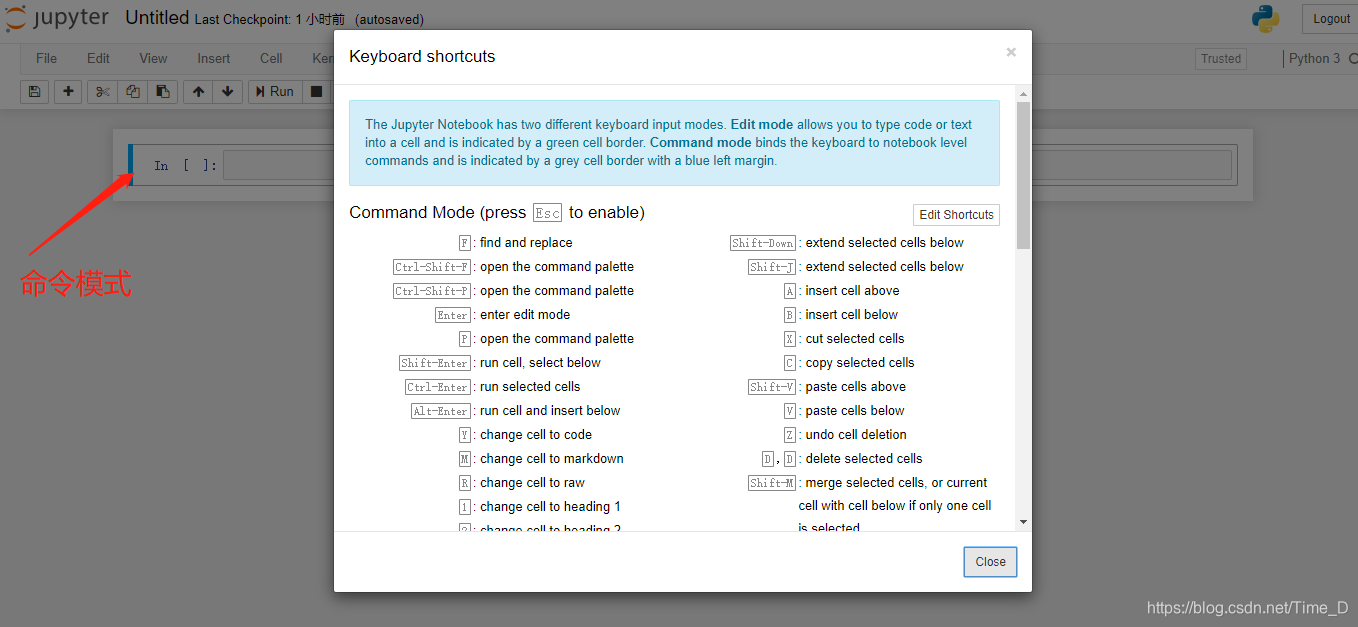Click the Close button in dialog
Screen dimensions: 1358x627
(x=990, y=561)
